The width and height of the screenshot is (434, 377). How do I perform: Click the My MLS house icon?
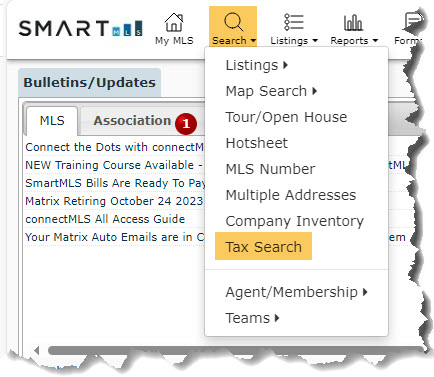click(x=174, y=22)
